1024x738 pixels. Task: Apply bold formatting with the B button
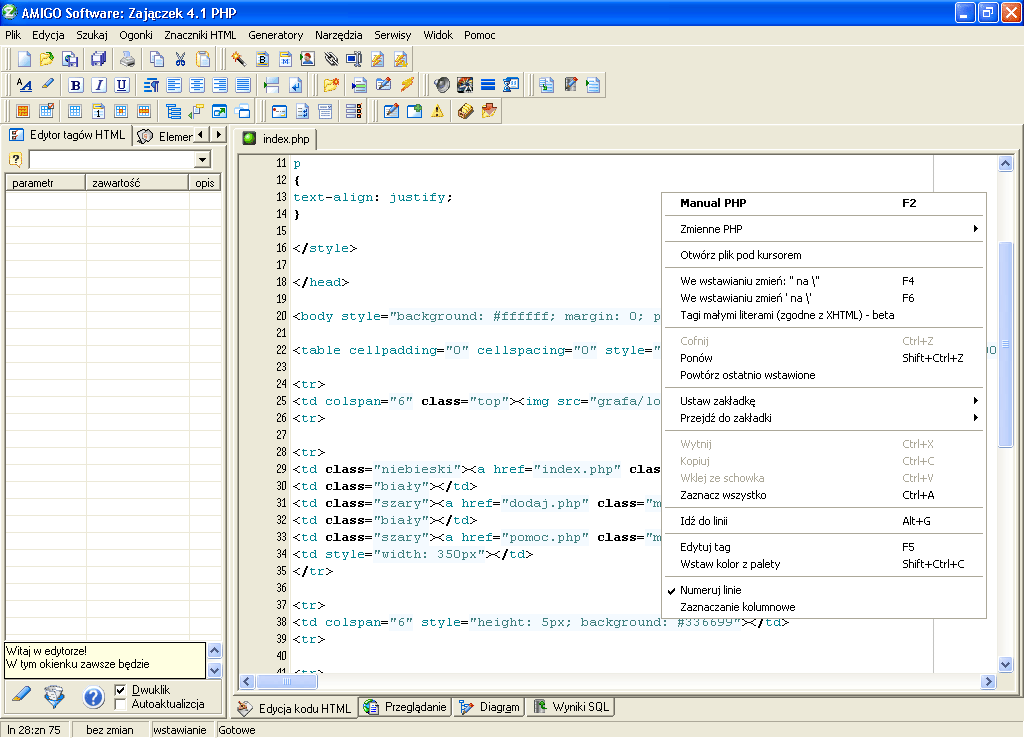click(76, 85)
